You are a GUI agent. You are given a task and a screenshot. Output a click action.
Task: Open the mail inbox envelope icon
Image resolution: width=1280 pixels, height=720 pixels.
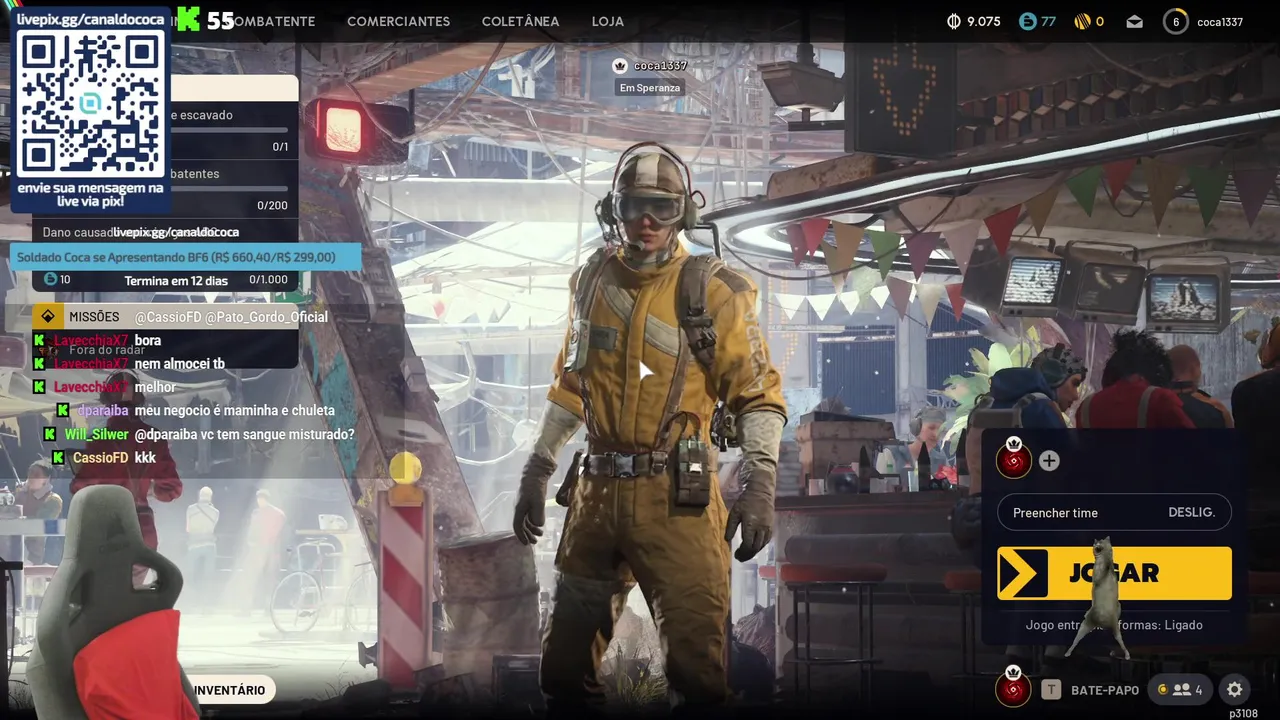1134,21
